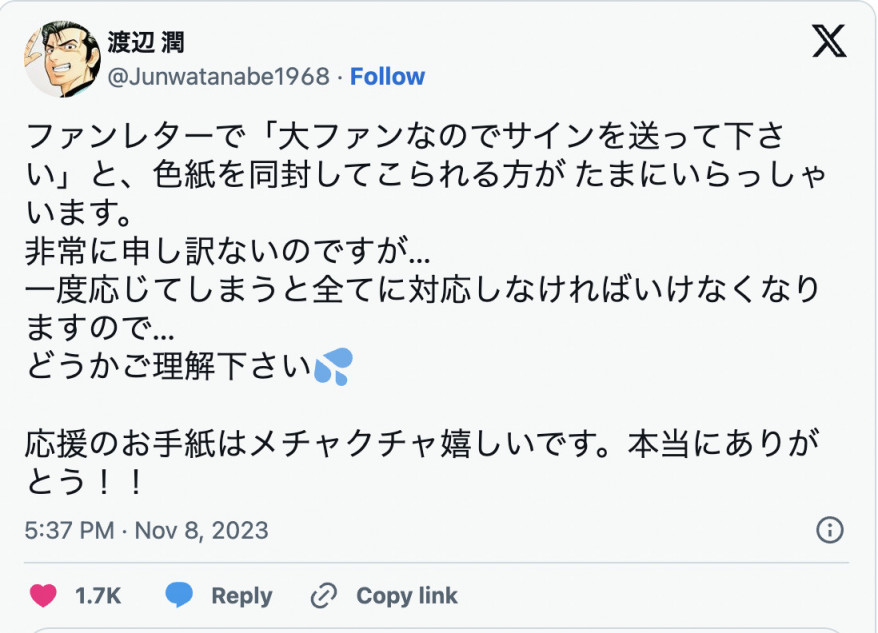
Task: Click the chain-link icon beside Copy link
Action: (323, 595)
